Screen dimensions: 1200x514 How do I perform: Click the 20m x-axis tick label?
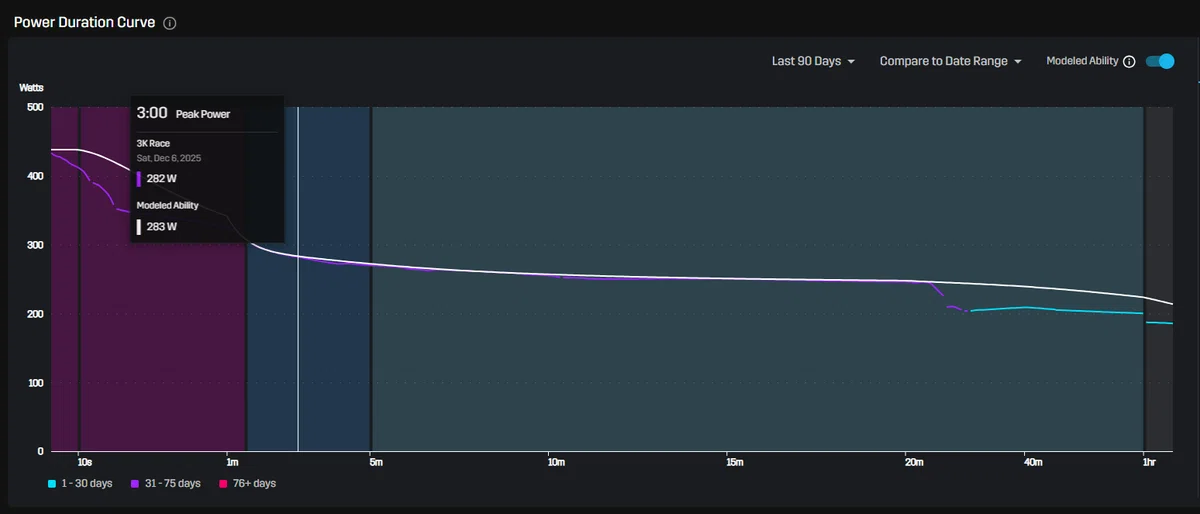(x=913, y=462)
